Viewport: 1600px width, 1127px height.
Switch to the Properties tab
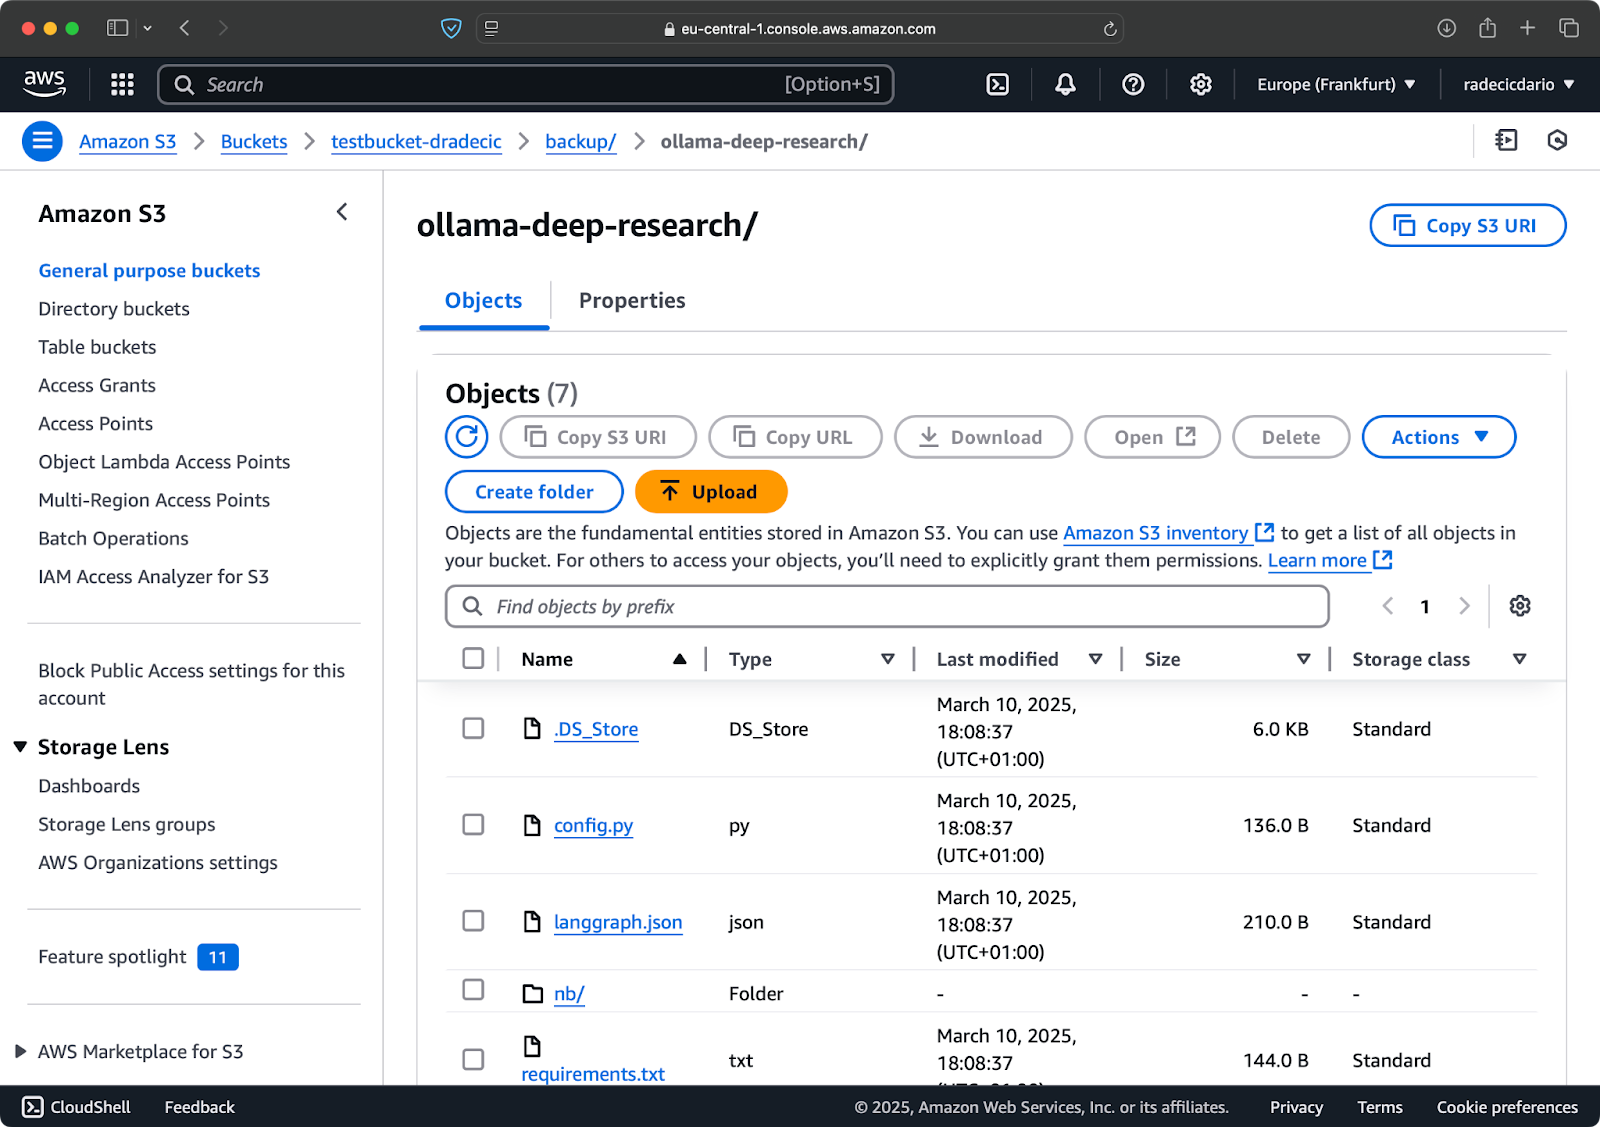pyautogui.click(x=632, y=301)
